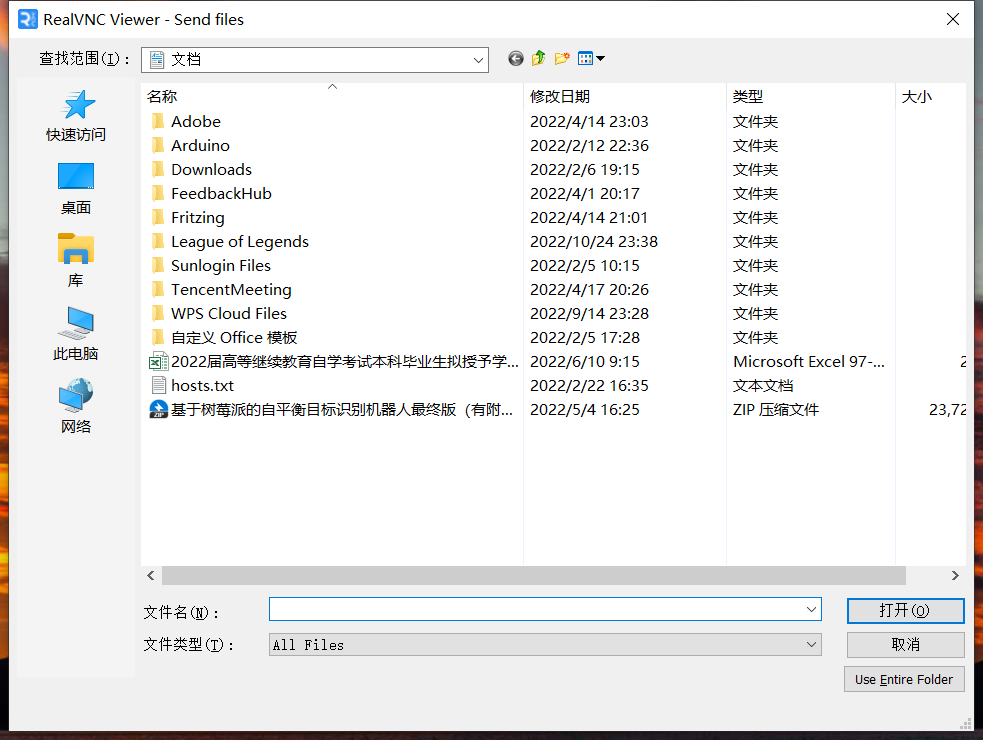Select the 自定义 Office 模板 folder name

234,337
